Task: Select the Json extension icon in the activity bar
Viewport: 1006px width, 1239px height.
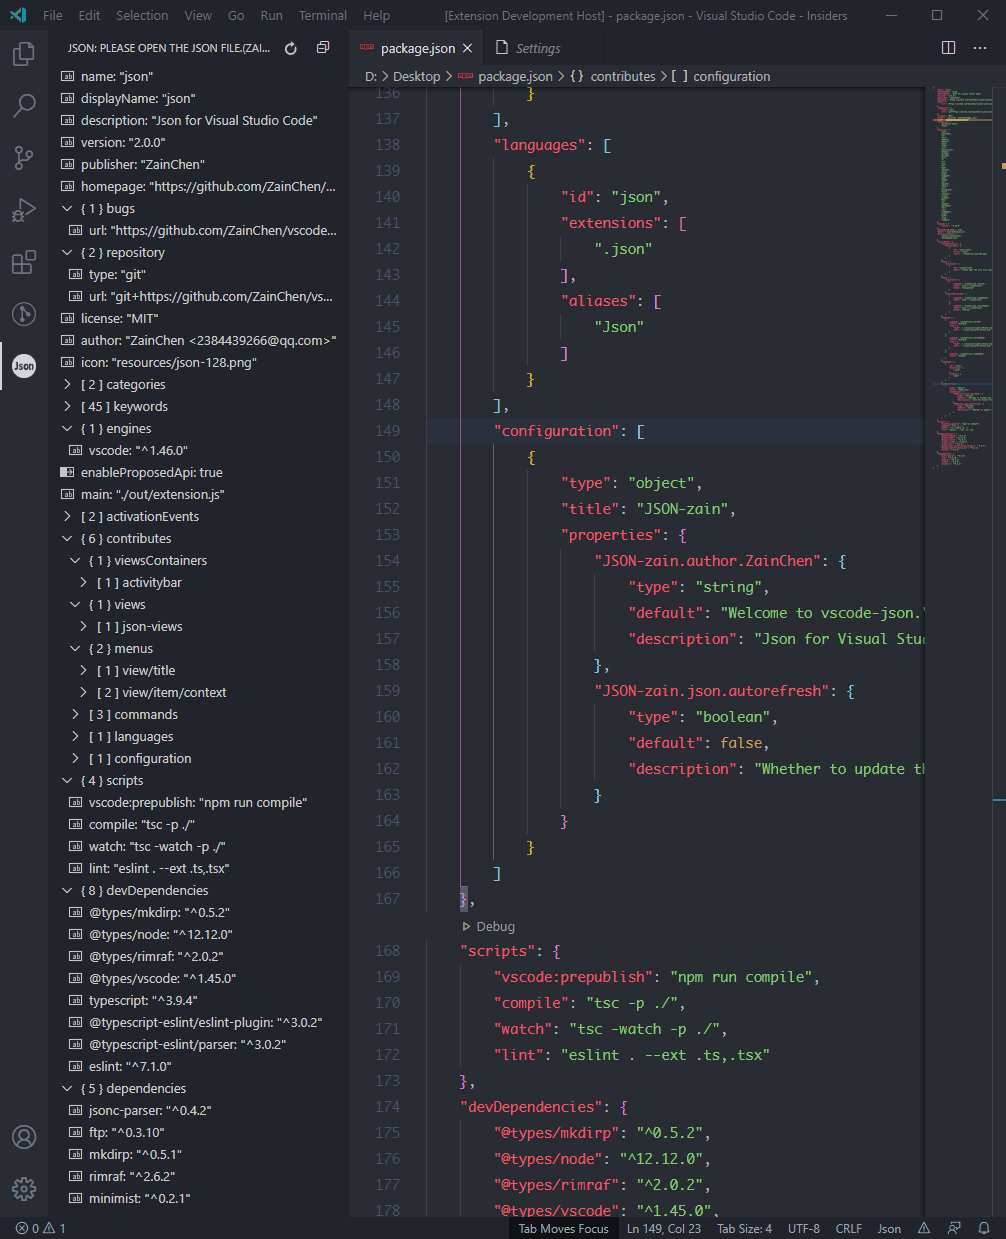Action: click(23, 365)
